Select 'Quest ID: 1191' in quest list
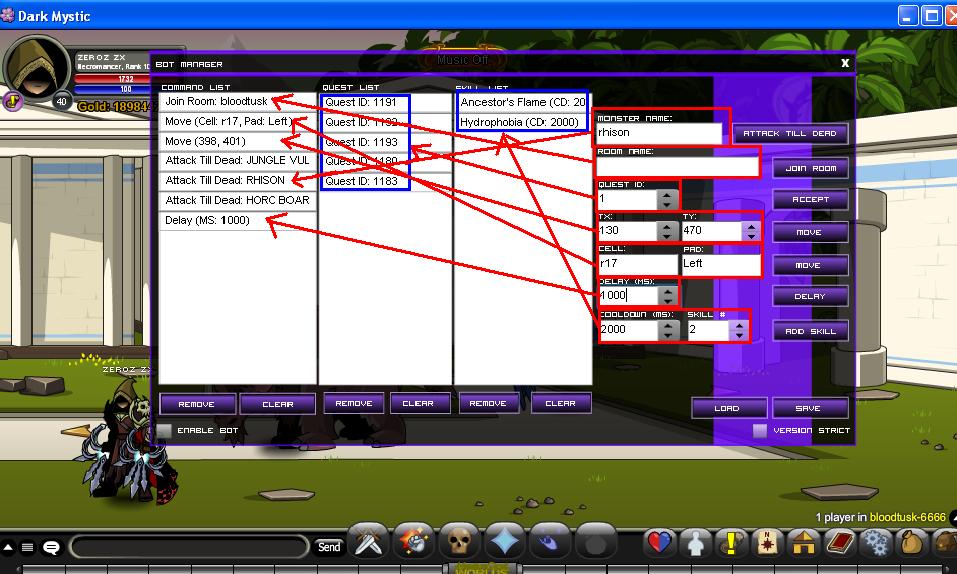Screen dimensions: 957x574 pos(386,102)
